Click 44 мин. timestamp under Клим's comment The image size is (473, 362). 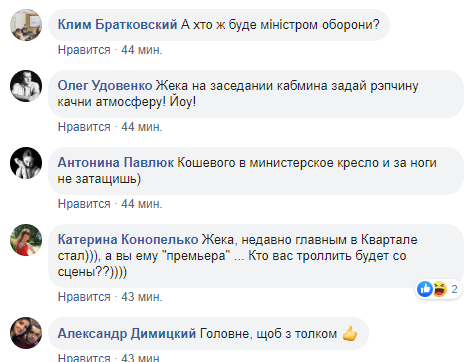[142, 50]
